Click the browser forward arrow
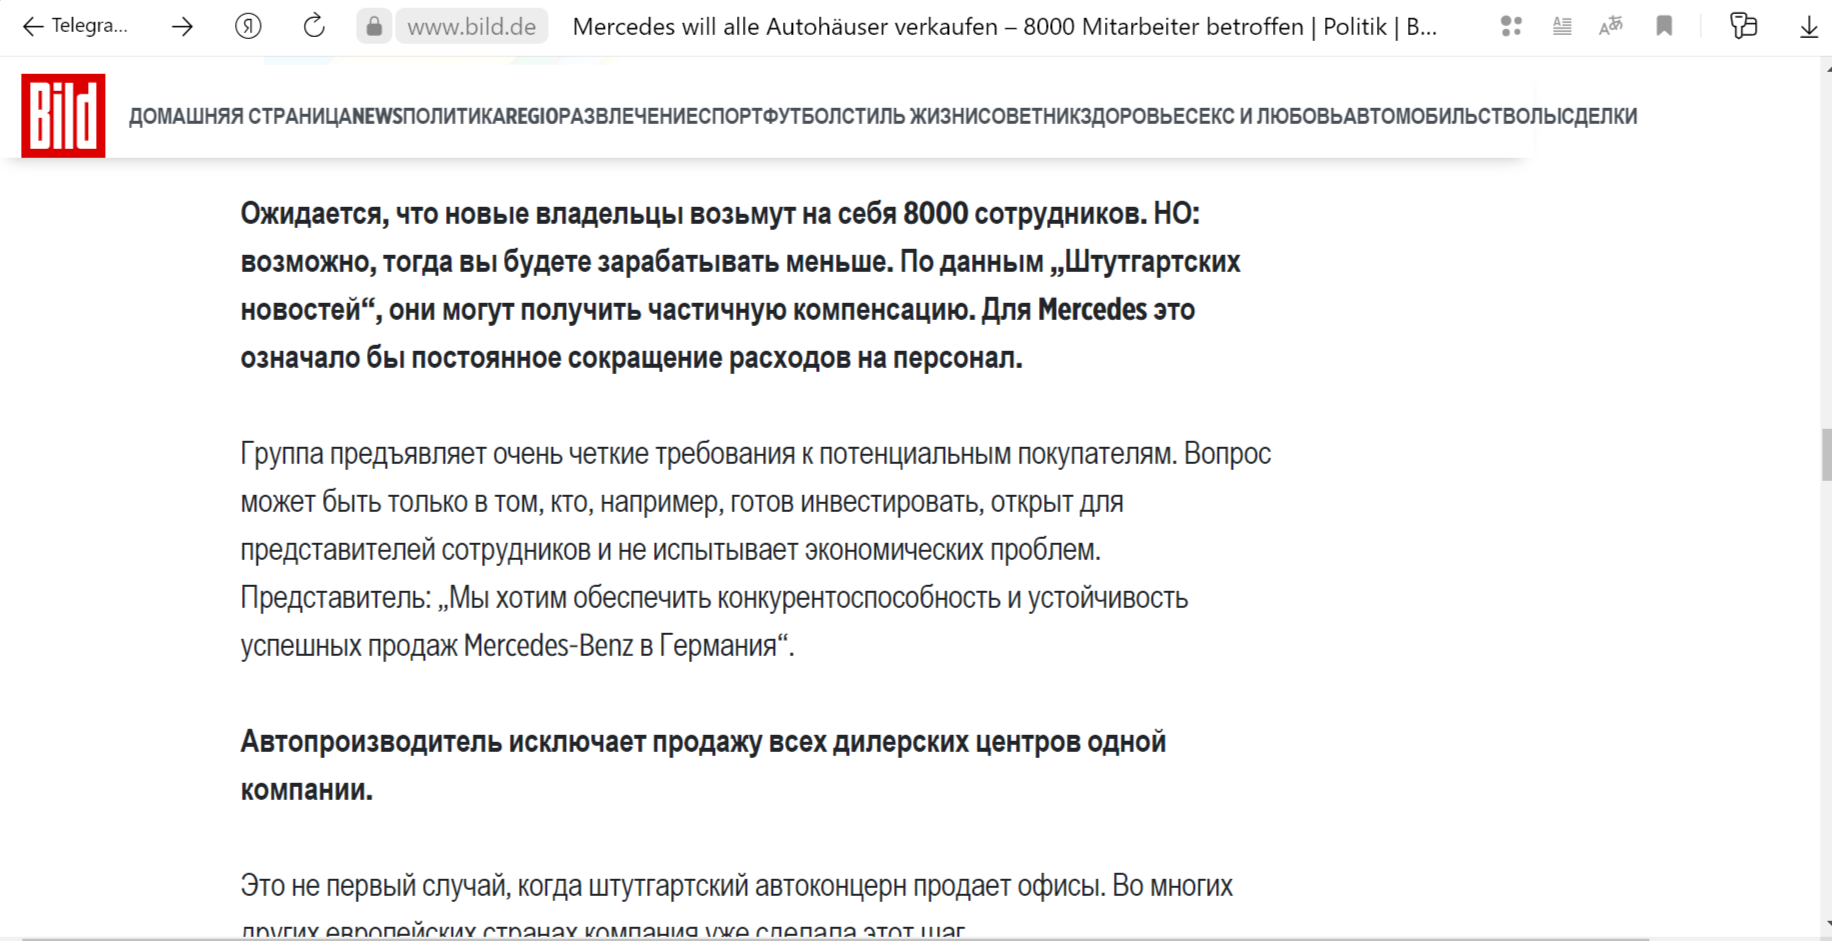 [x=182, y=26]
